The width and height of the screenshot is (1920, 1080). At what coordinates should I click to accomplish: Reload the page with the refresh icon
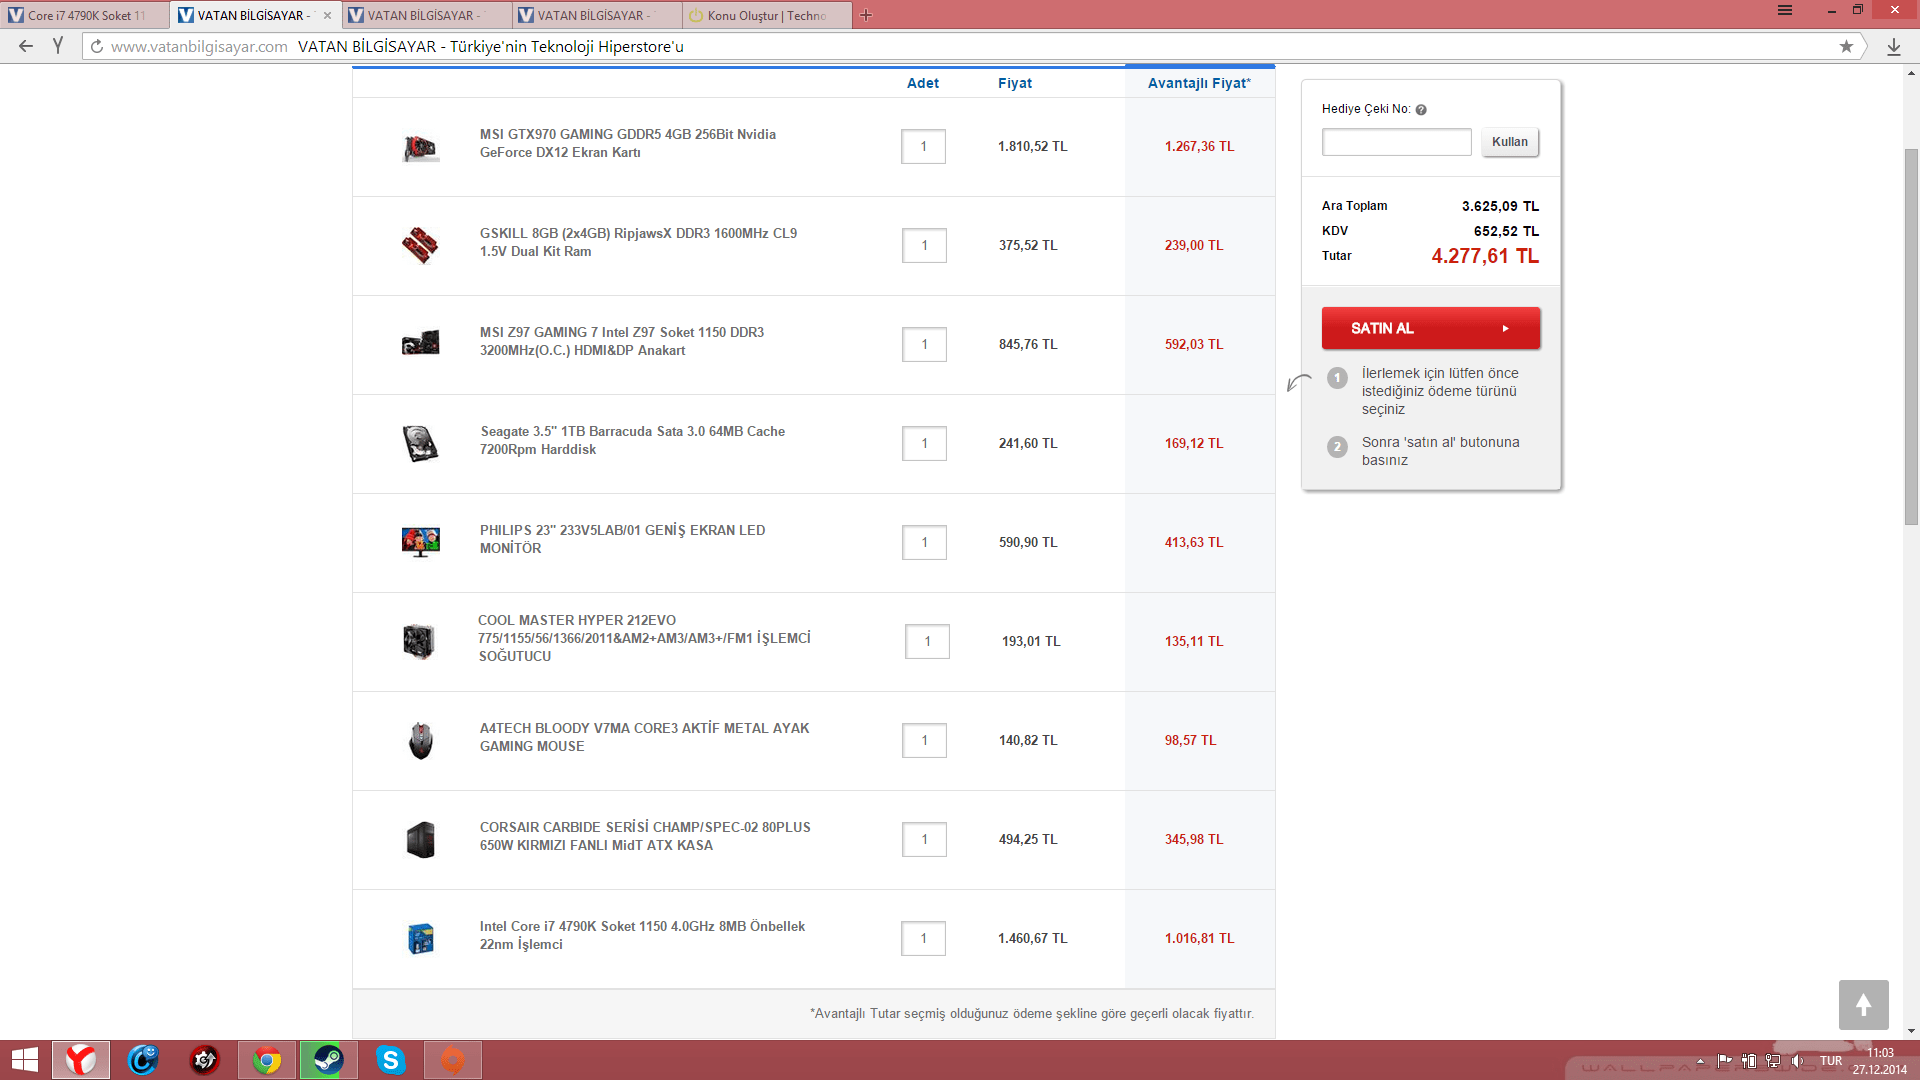coord(97,46)
